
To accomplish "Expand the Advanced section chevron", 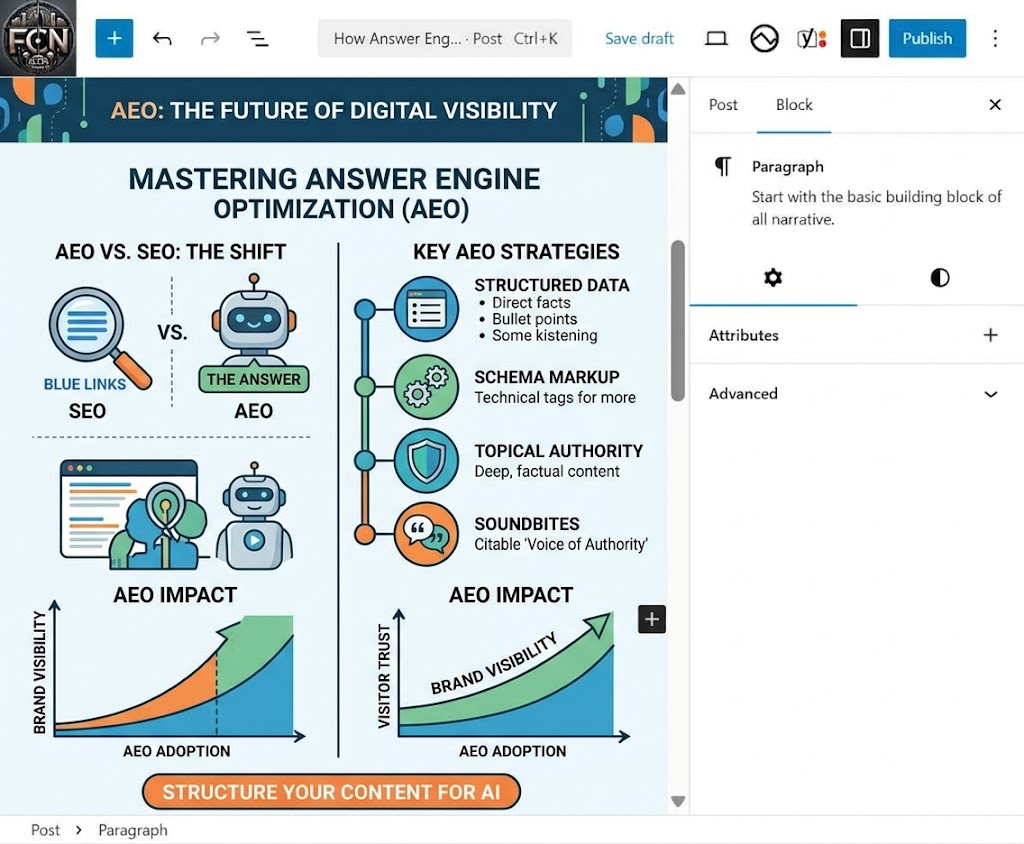I will [x=990, y=394].
